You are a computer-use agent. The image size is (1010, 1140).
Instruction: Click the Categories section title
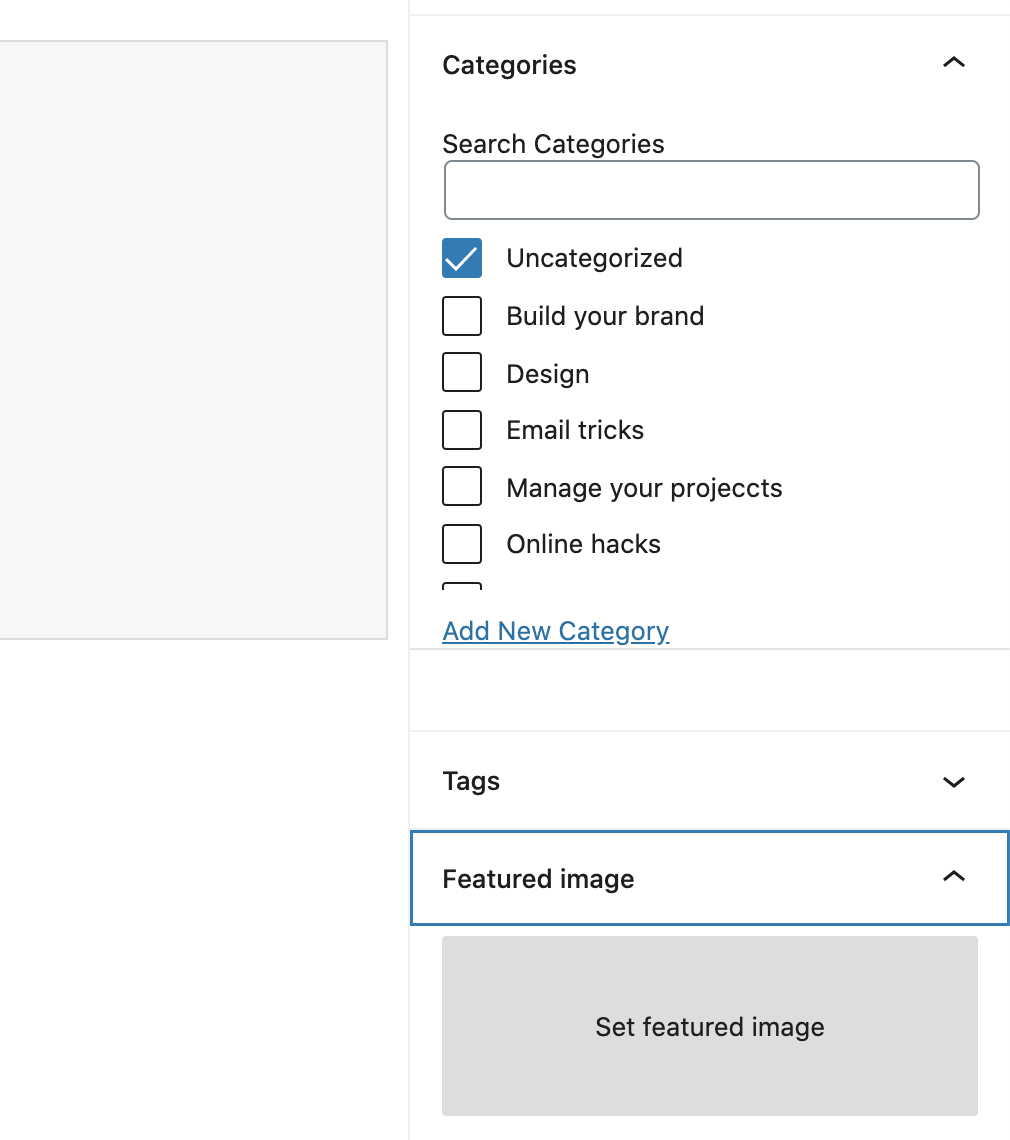pyautogui.click(x=509, y=65)
